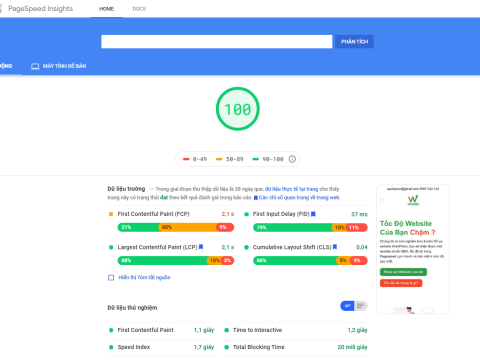The image size is (480, 360).
Task: Click the Time to Interactive label
Action: click(258, 330)
